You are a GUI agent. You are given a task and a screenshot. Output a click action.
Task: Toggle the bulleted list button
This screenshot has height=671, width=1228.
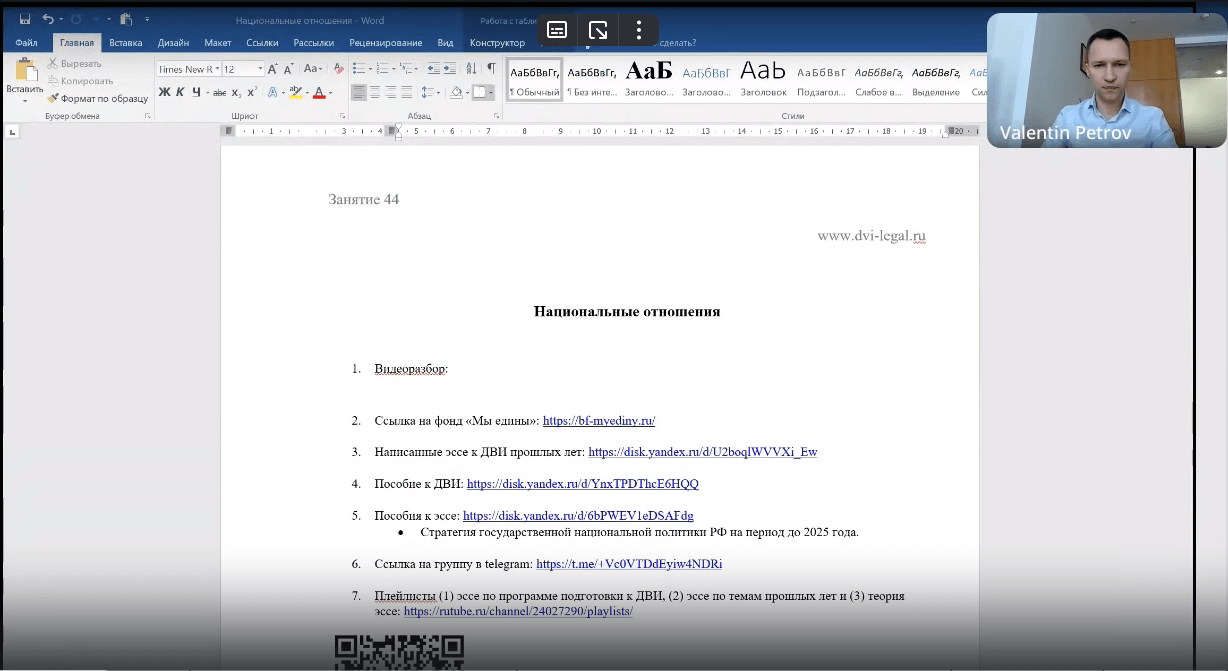pyautogui.click(x=360, y=69)
